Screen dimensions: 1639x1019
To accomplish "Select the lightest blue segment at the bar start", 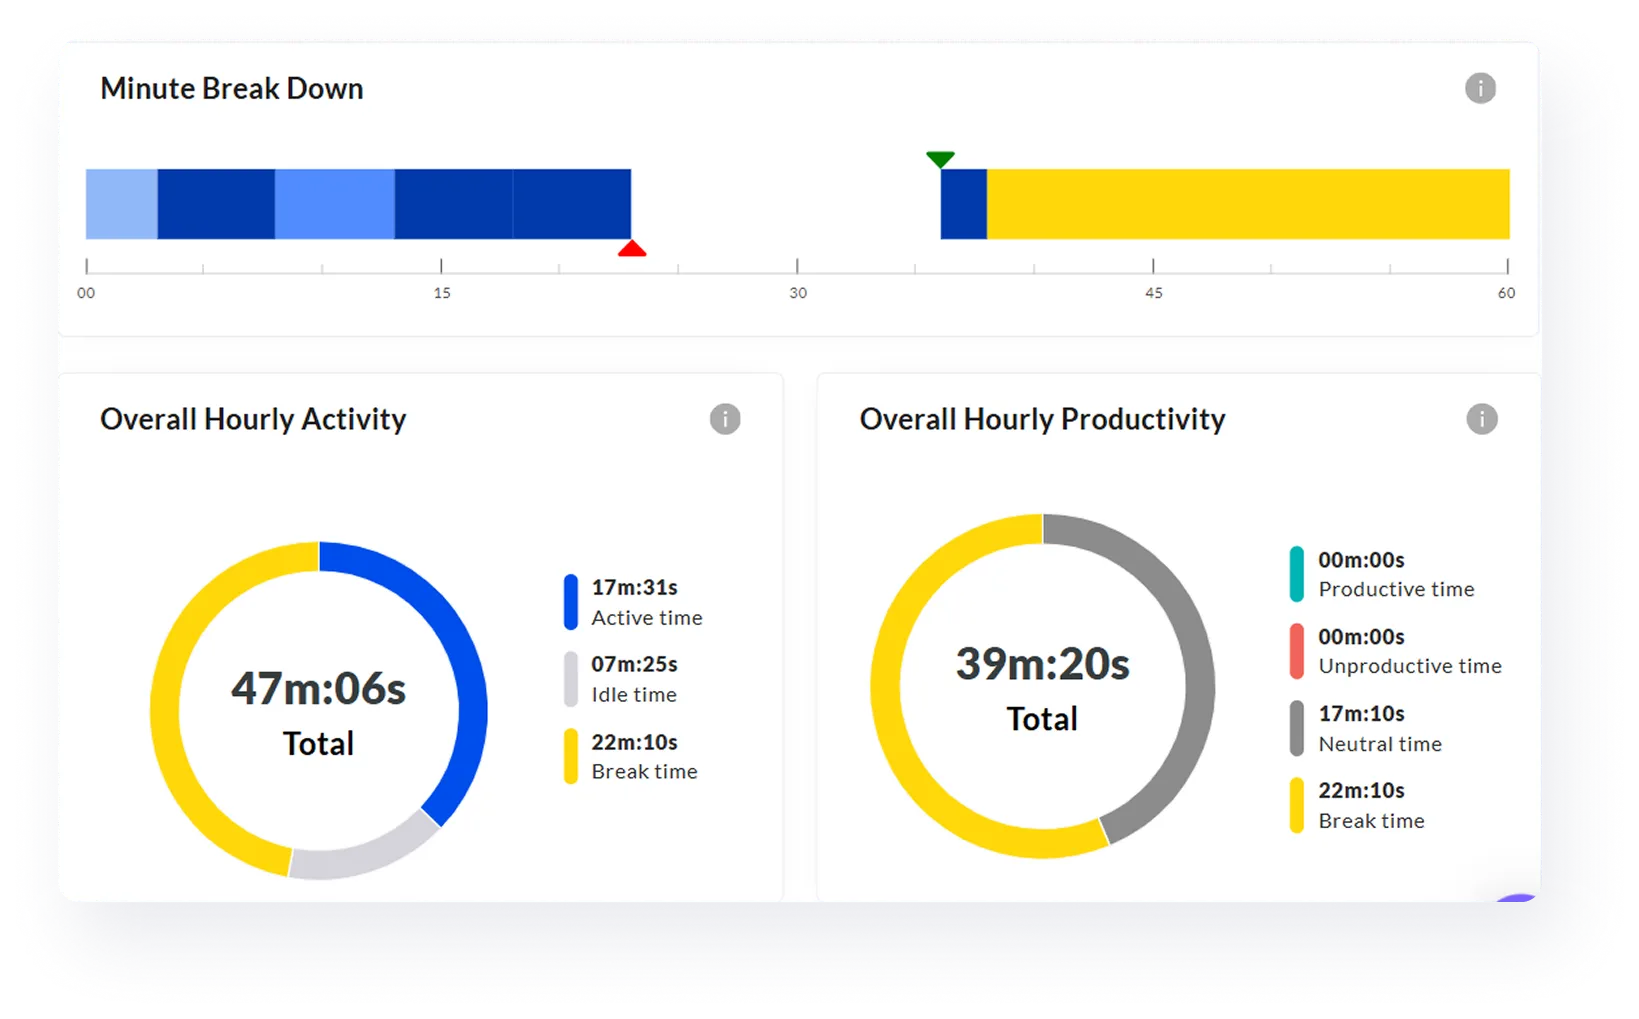I will (120, 203).
